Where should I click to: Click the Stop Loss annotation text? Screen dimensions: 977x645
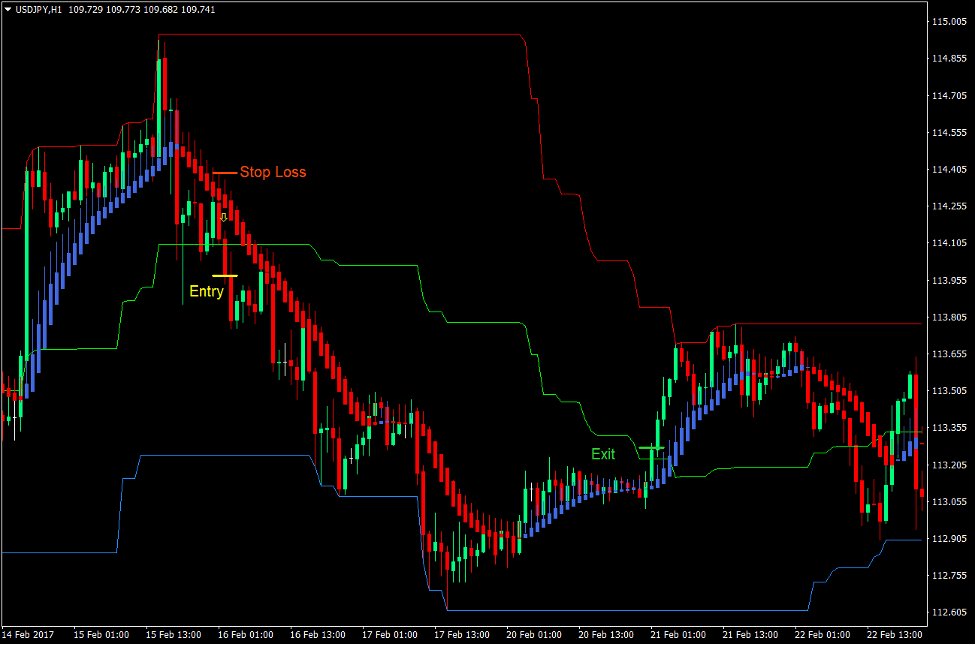coord(274,172)
